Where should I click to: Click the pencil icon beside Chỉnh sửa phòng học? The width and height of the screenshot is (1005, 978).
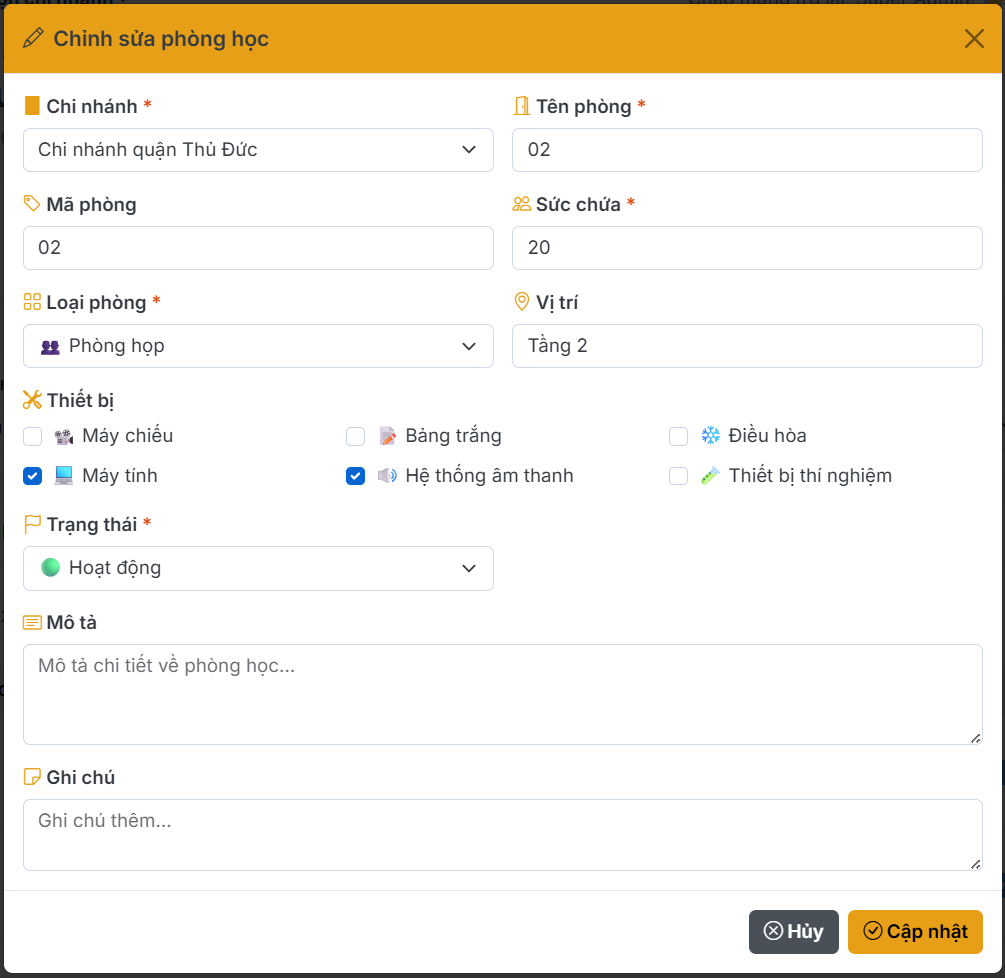pyautogui.click(x=33, y=39)
